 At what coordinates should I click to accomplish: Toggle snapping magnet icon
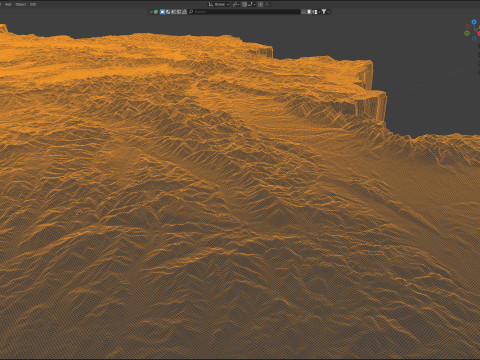244,4
